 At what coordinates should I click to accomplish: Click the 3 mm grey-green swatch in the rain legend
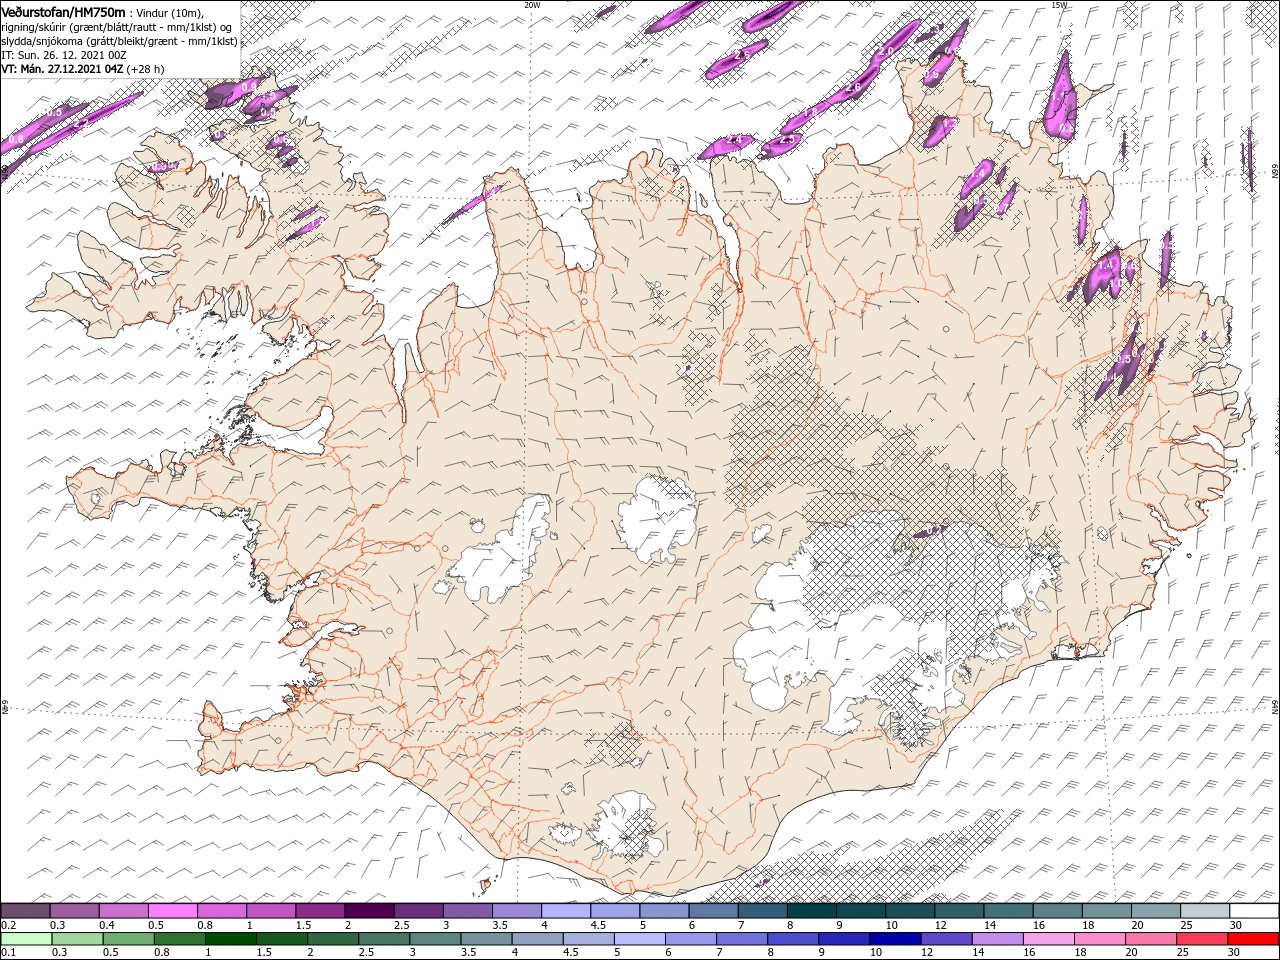(435, 939)
